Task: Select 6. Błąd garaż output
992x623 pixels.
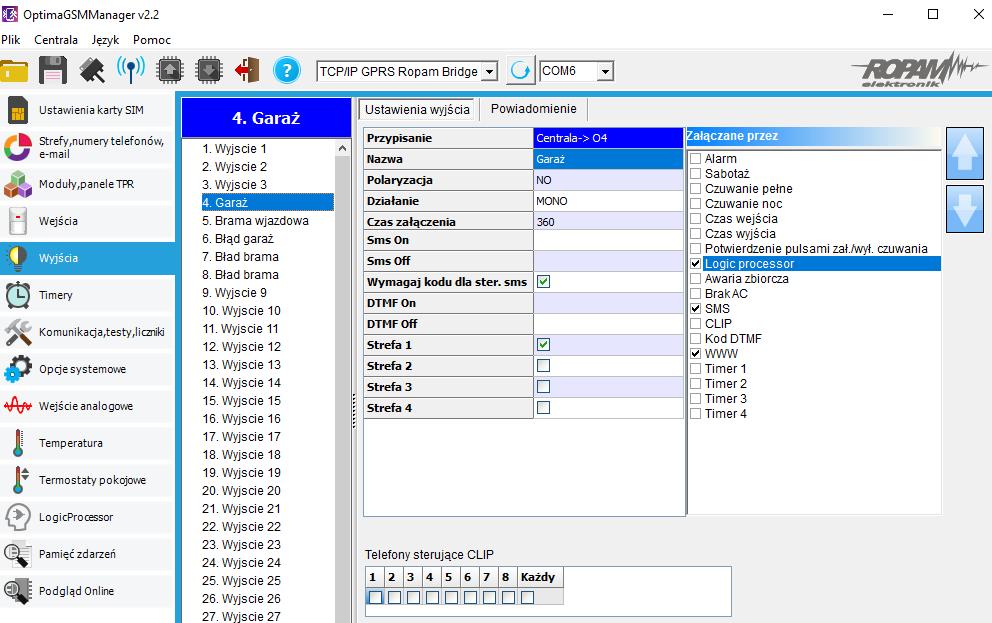Action: click(238, 238)
